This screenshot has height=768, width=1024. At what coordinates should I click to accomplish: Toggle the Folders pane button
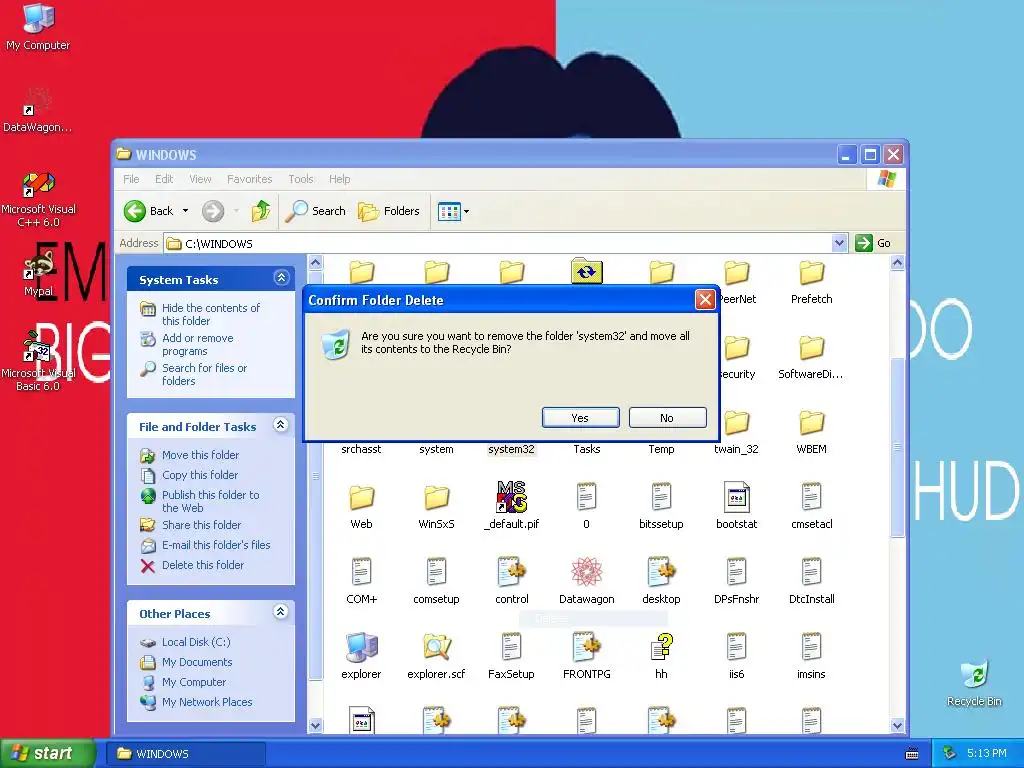(389, 211)
